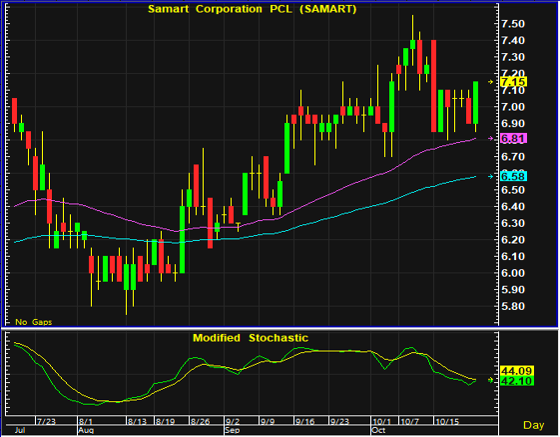This screenshot has height=437, width=560.
Task: Click the yellow arrow beside 7.15
Action: point(491,82)
